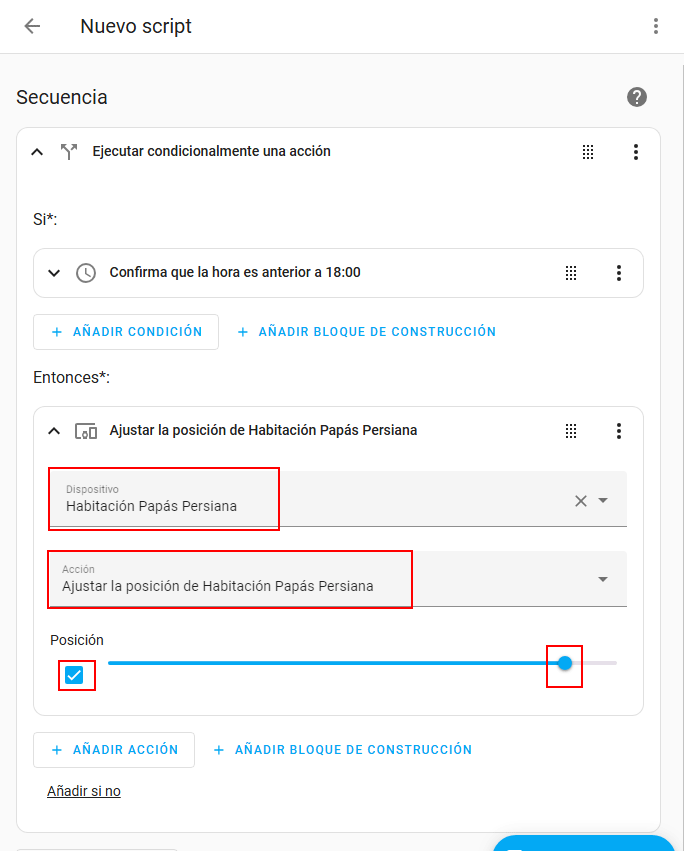The height and width of the screenshot is (851, 684).
Task: Click the 'Añadir acción' button
Action: [114, 749]
